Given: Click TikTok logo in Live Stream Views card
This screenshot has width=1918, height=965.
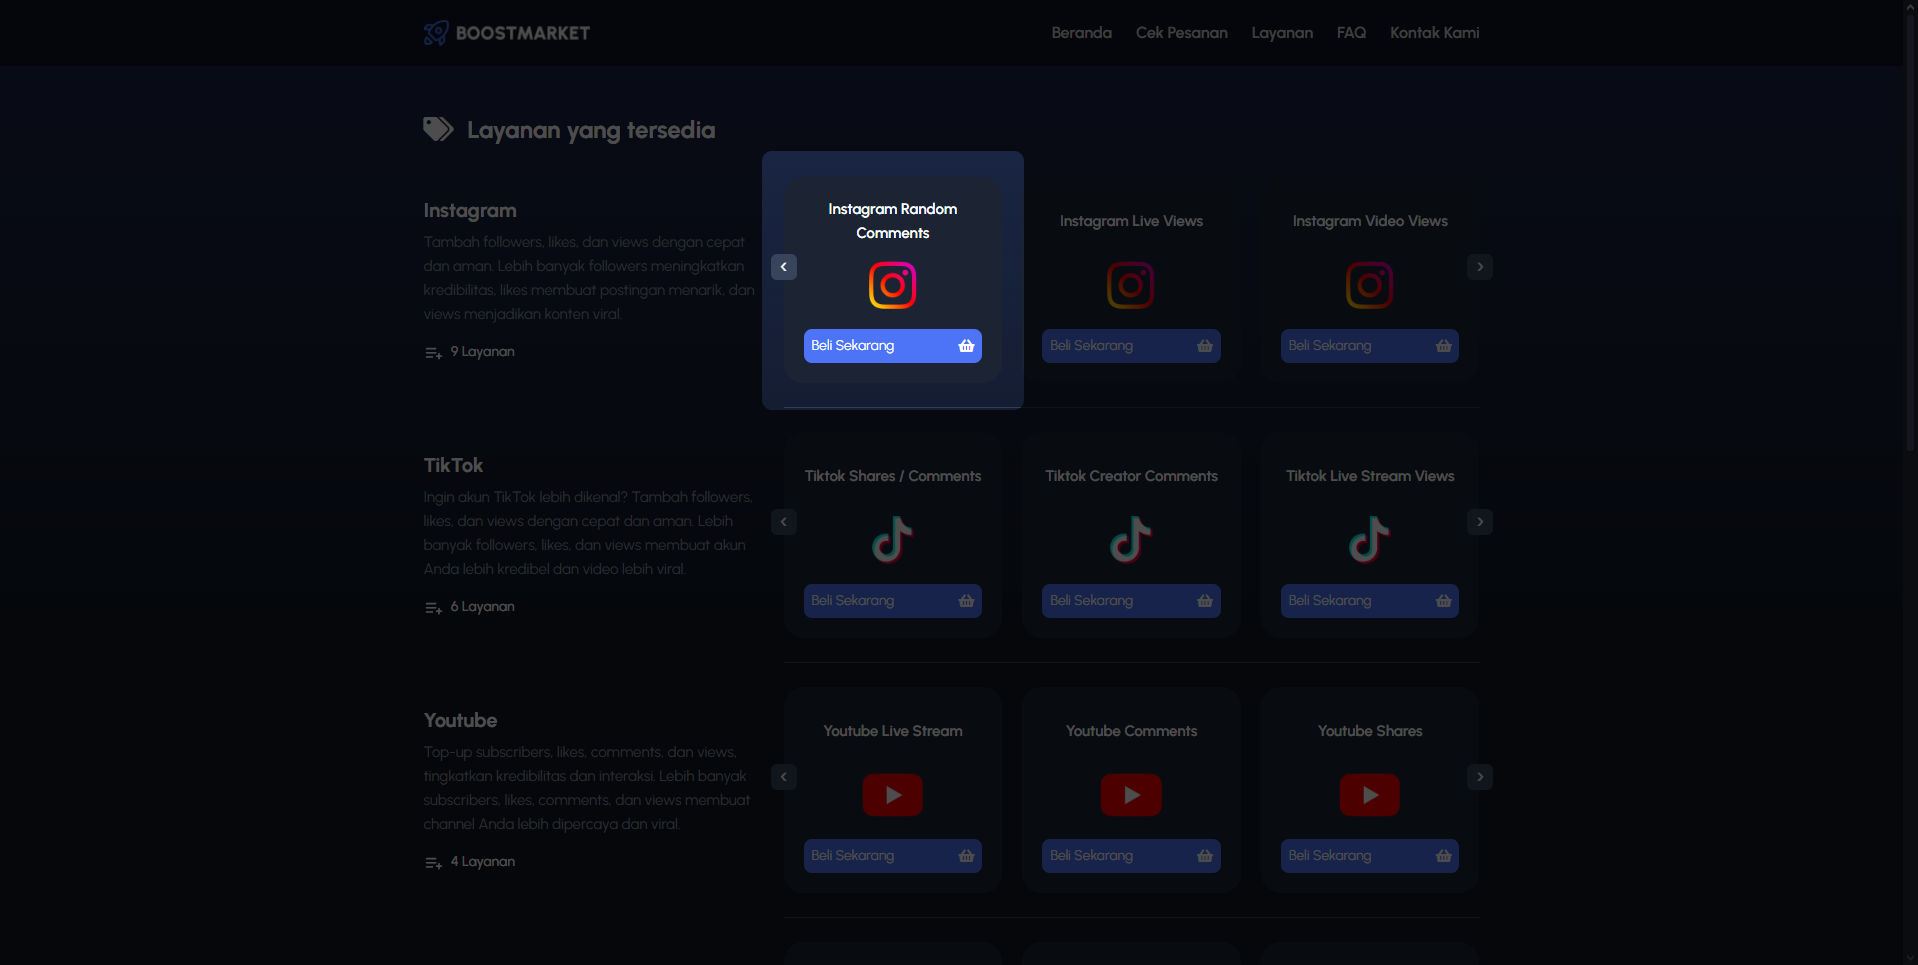Looking at the screenshot, I should 1370,540.
